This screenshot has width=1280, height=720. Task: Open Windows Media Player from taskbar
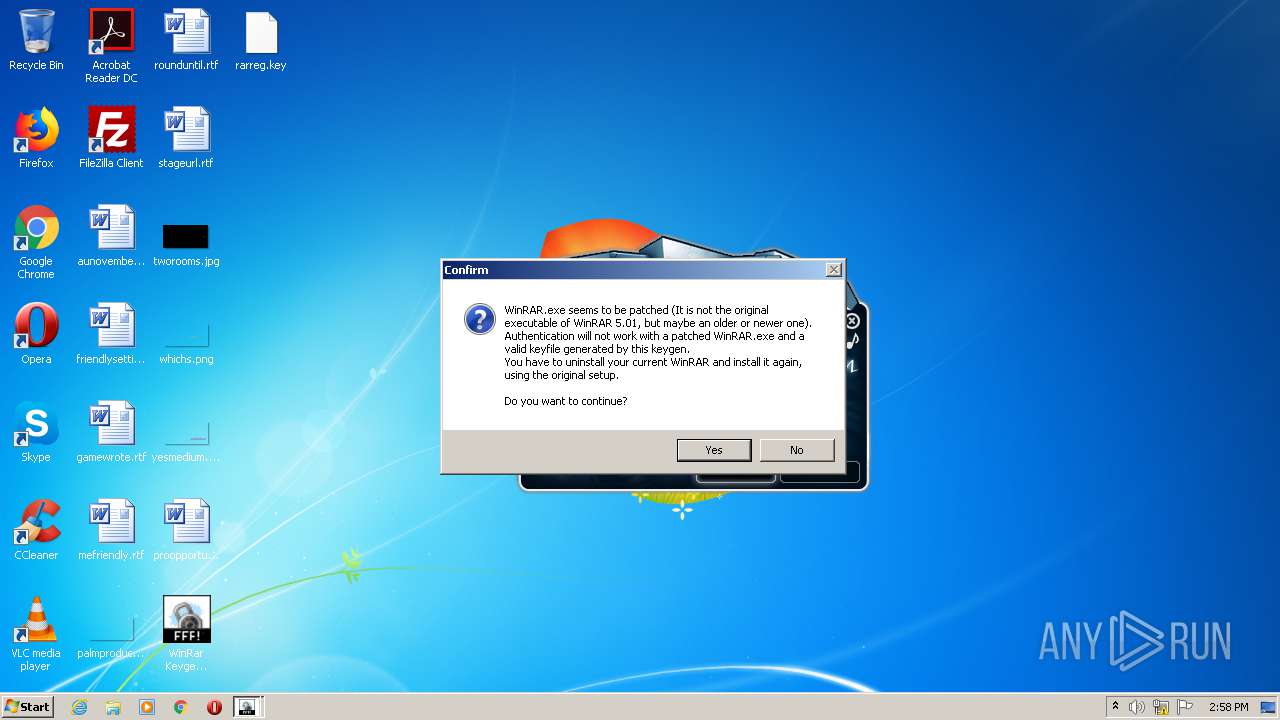click(147, 707)
